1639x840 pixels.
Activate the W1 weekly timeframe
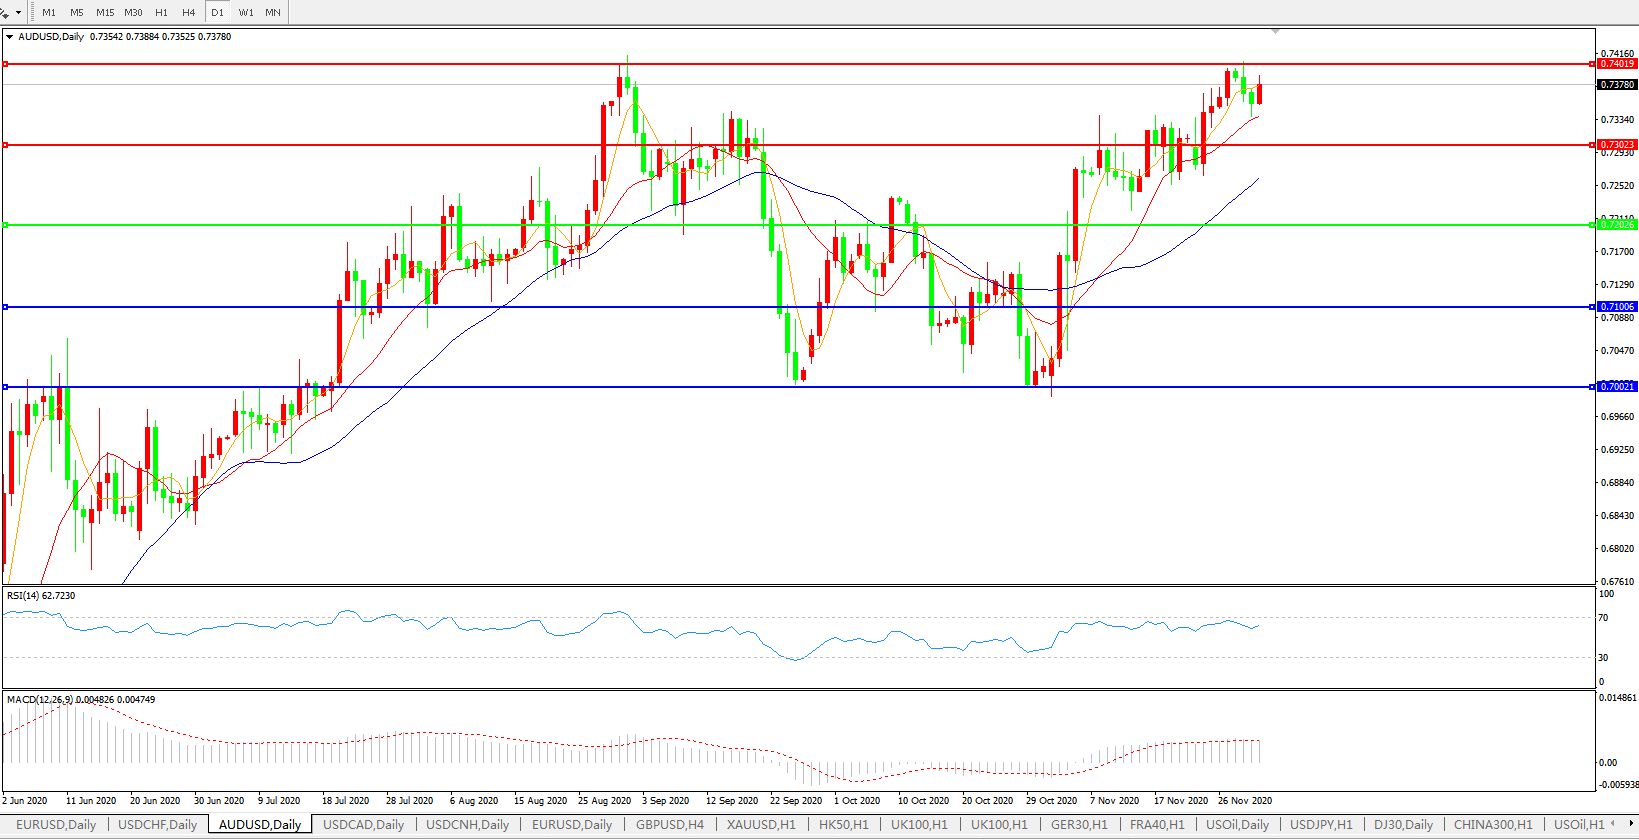pos(246,12)
